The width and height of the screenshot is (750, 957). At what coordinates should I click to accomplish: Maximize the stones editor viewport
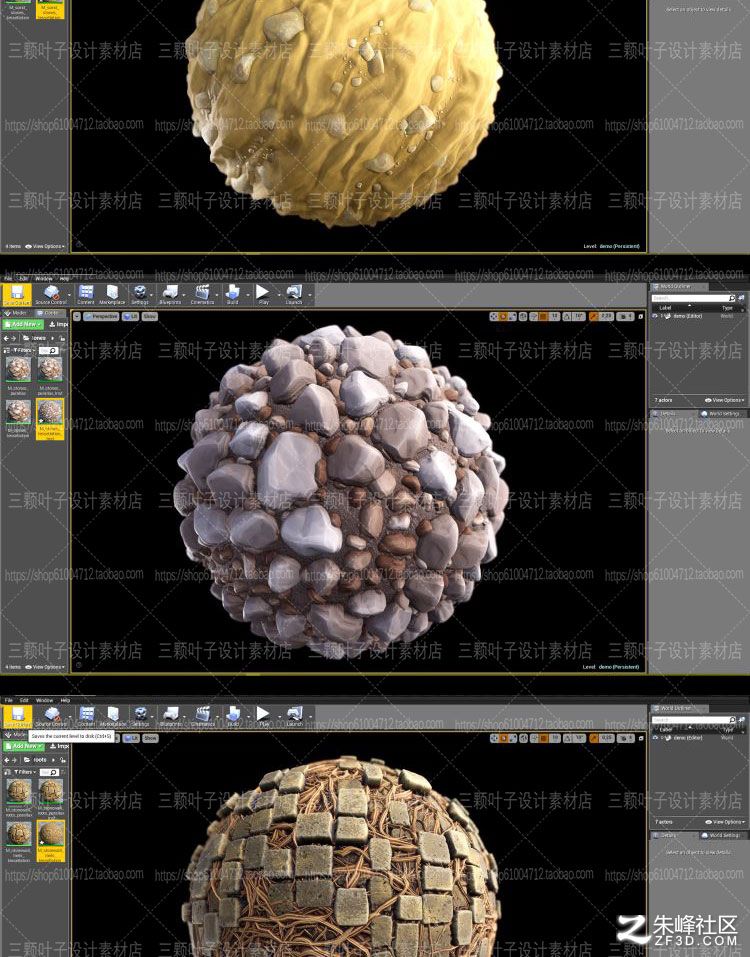point(641,317)
